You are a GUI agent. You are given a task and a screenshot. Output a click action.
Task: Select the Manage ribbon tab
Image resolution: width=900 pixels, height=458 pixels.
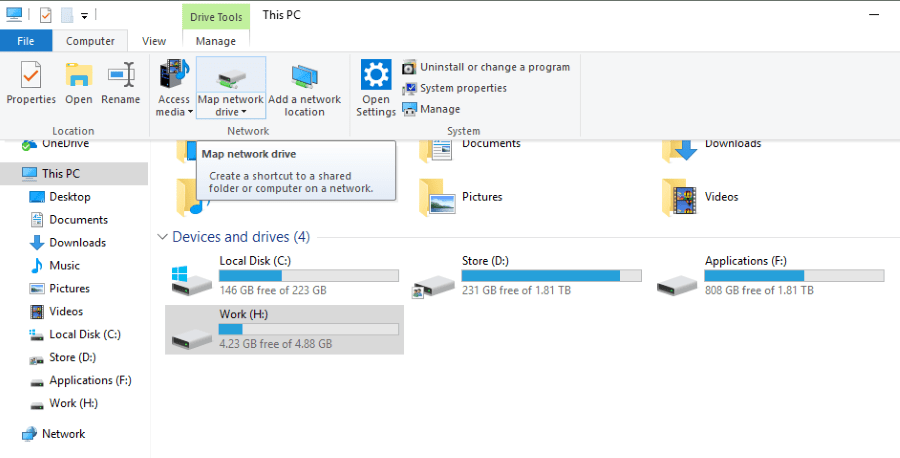point(216,41)
